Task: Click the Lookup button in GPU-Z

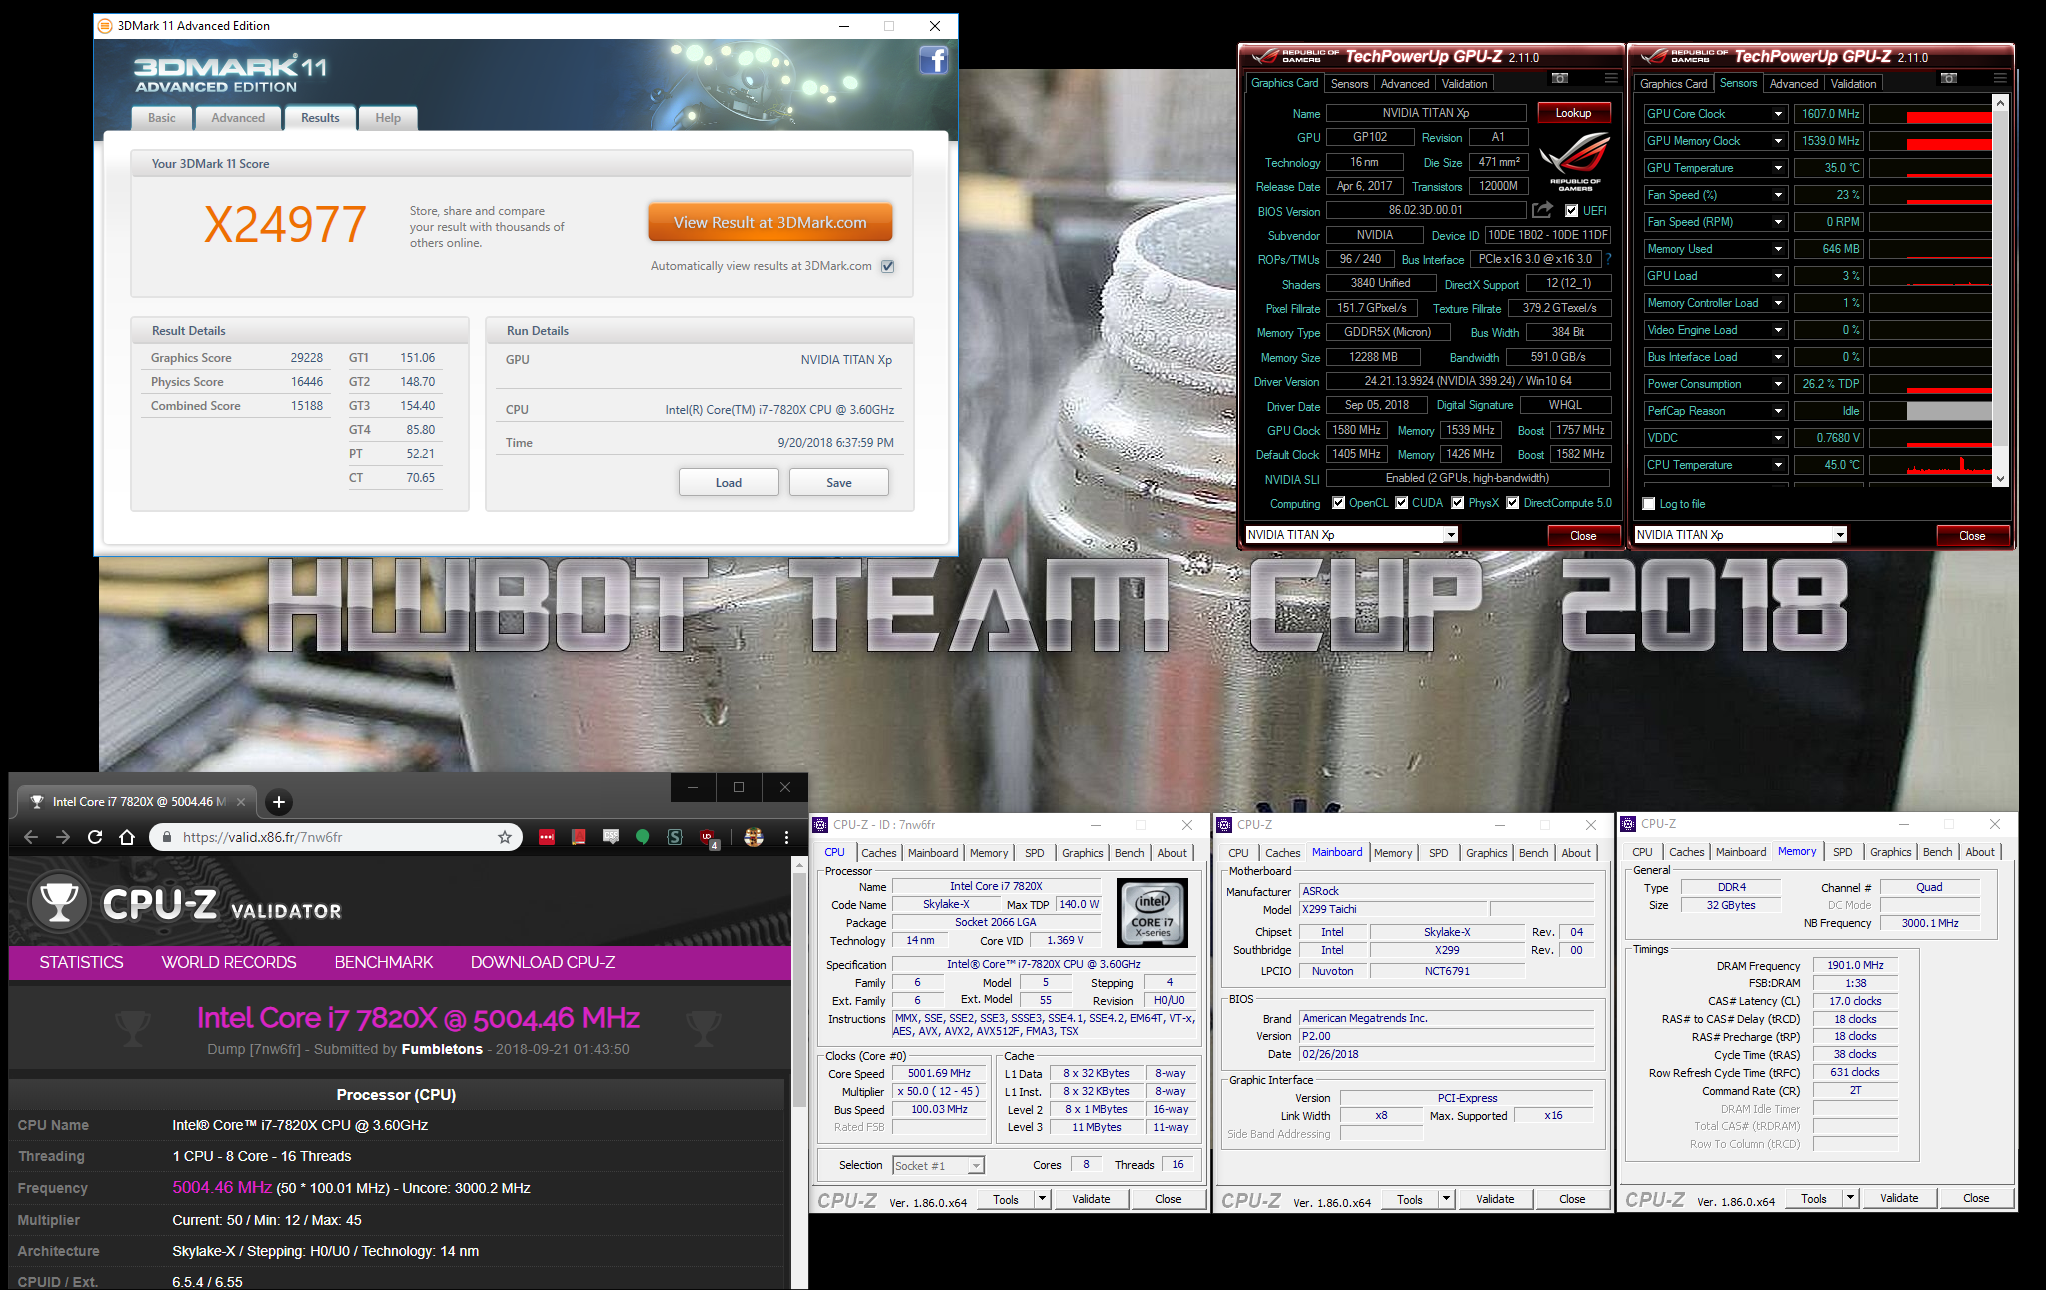Action: tap(1573, 113)
